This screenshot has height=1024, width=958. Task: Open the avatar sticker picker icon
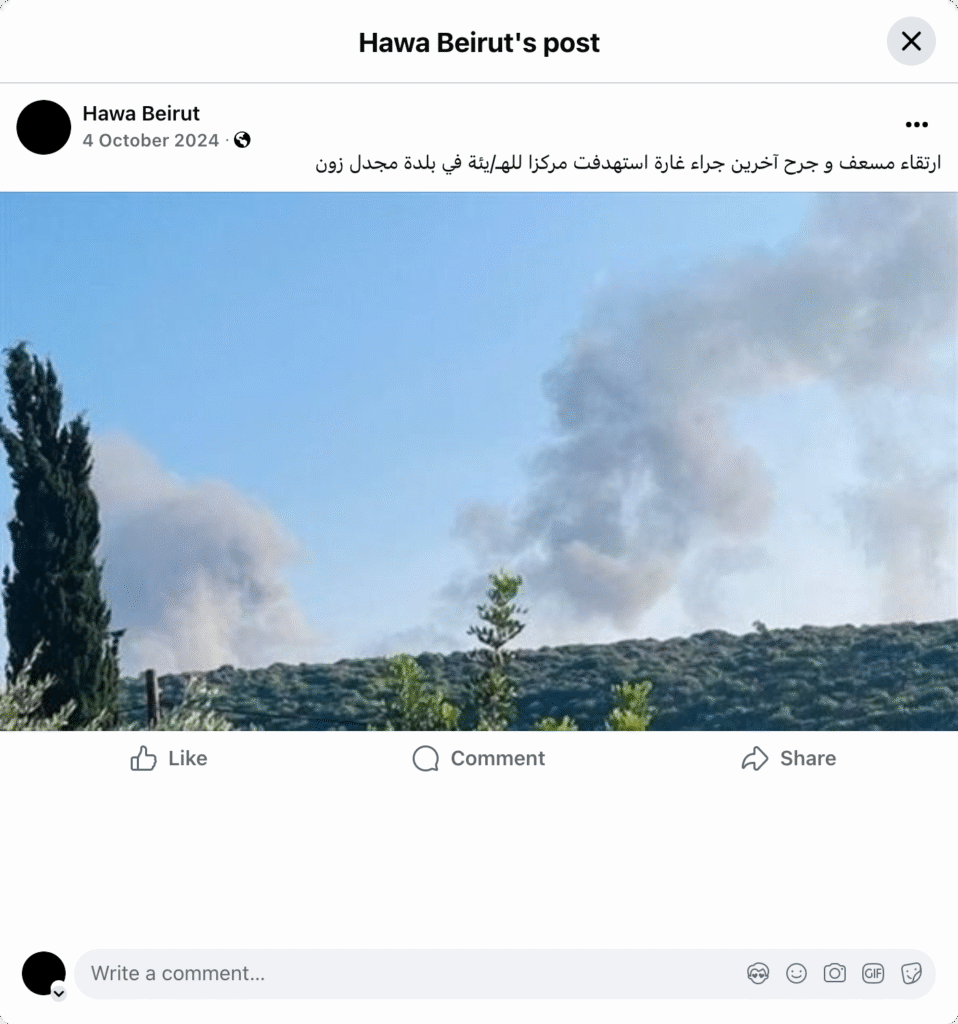coord(758,974)
